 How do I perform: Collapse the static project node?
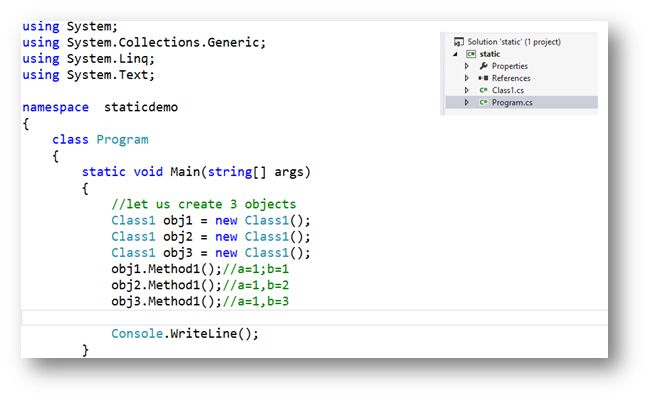point(456,54)
